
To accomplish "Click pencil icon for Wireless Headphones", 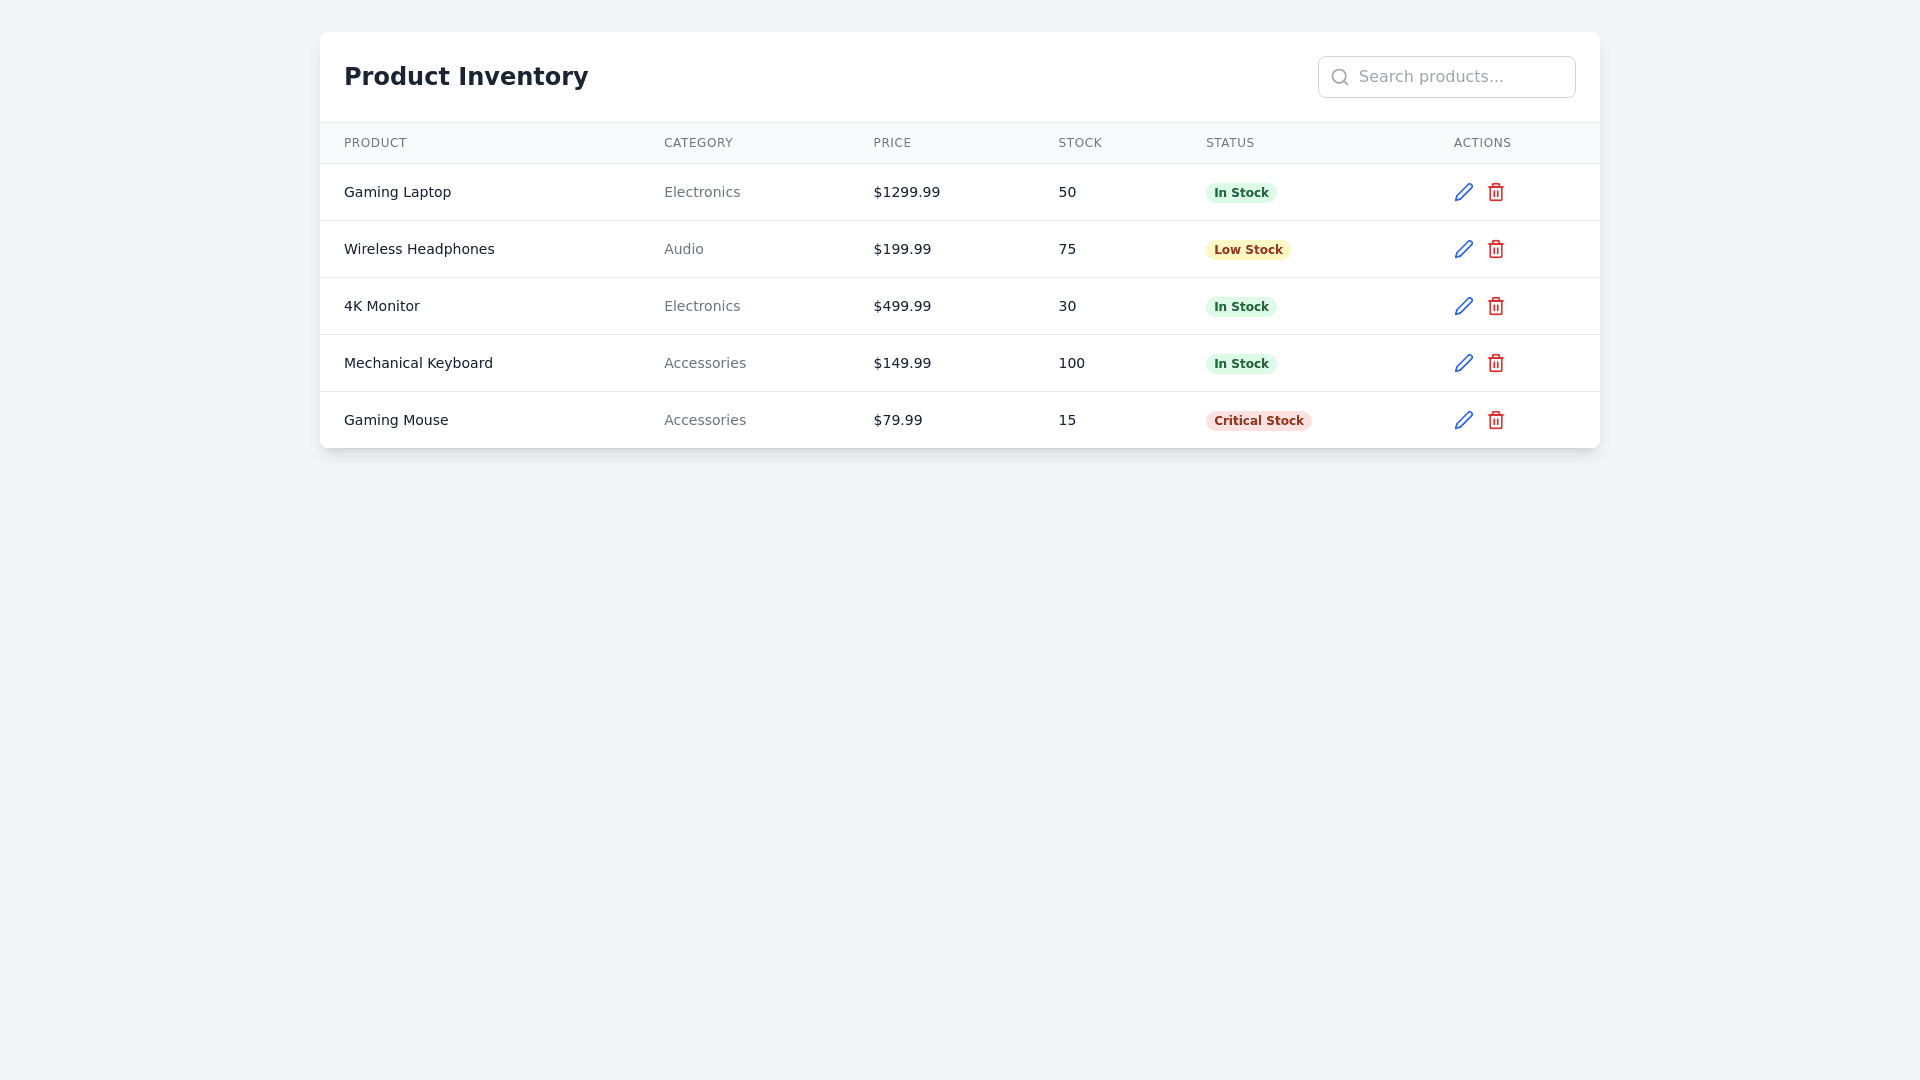I will (x=1464, y=249).
